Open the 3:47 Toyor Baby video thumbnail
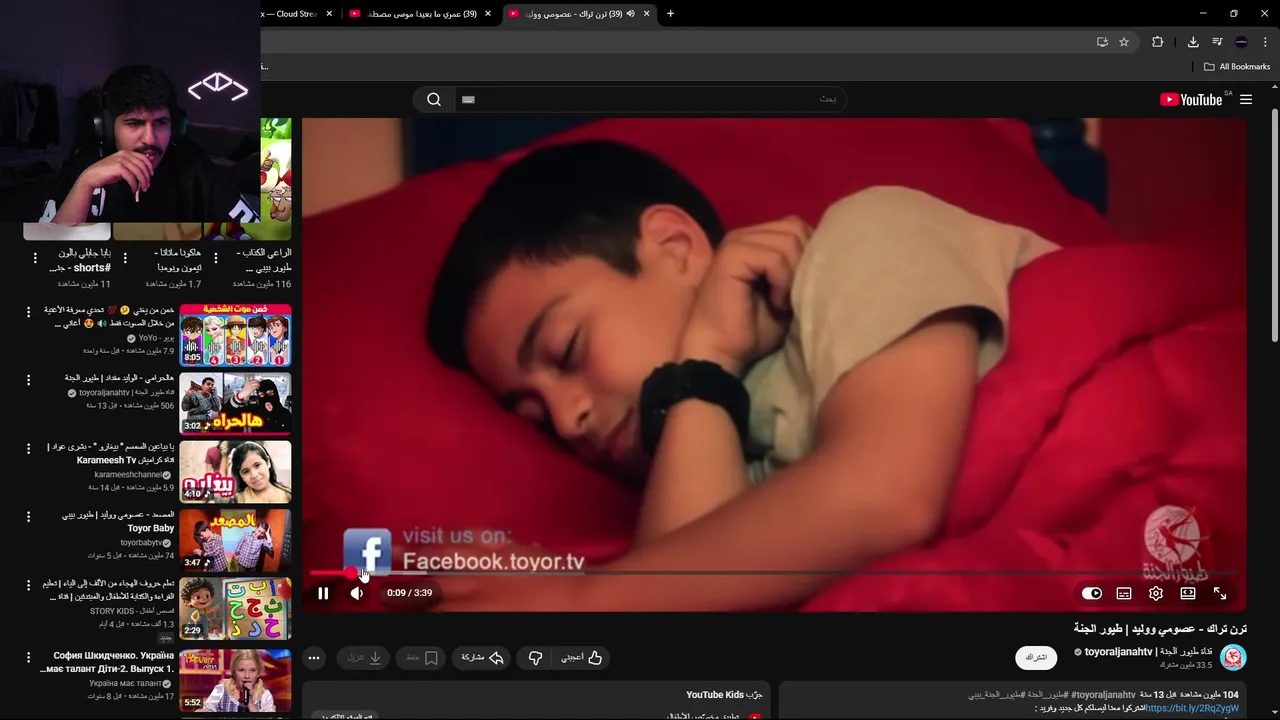This screenshot has width=1280, height=720. (x=235, y=539)
